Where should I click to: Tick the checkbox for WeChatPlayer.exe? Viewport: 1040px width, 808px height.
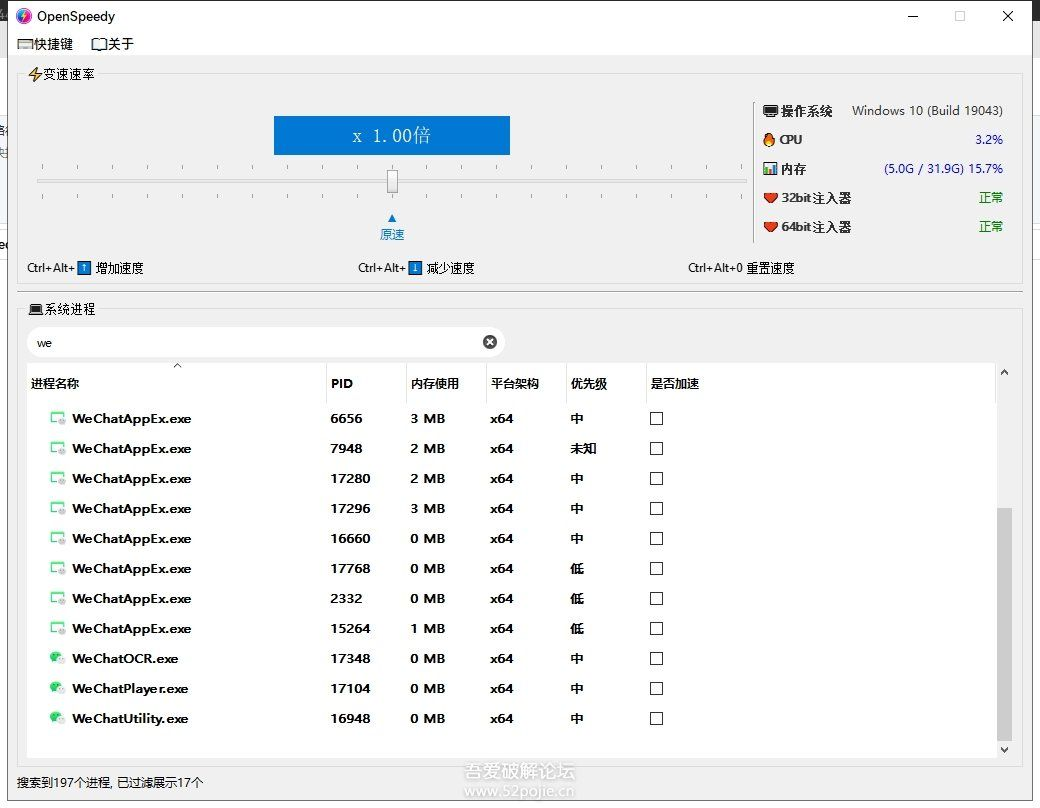tap(657, 688)
